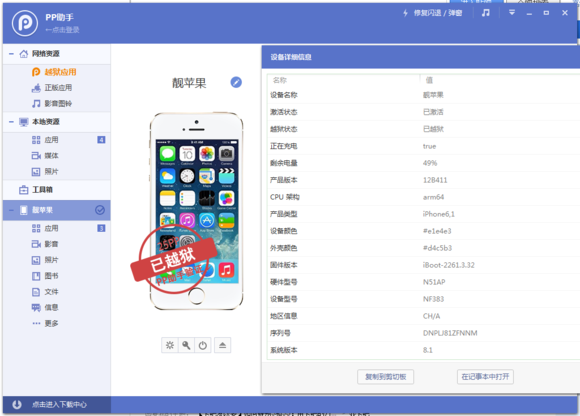Open the title bar dropdown menu arrow

point(512,13)
